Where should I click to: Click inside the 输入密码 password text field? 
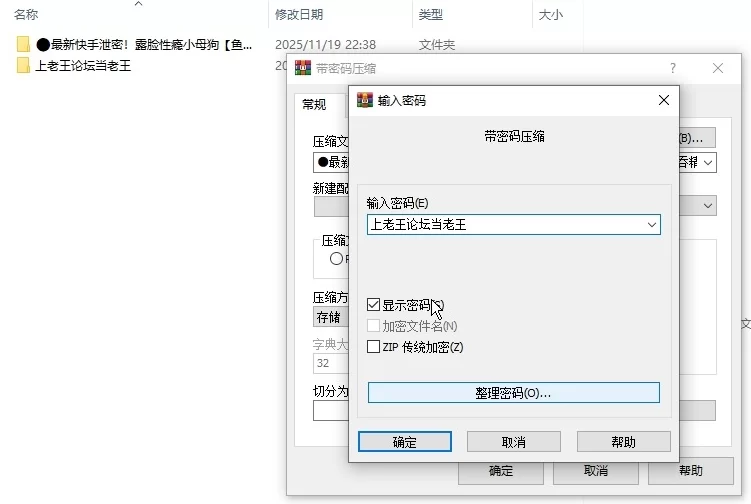pyautogui.click(x=505, y=225)
